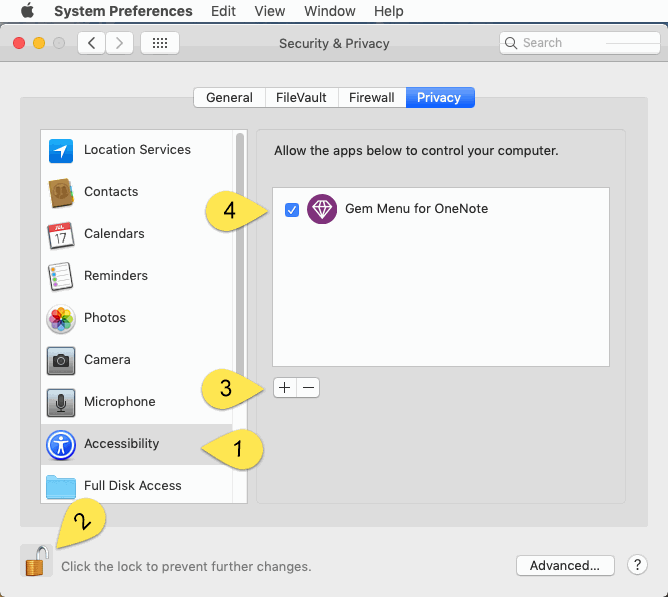The width and height of the screenshot is (668, 597).
Task: Open the Edit menu
Action: tap(223, 11)
